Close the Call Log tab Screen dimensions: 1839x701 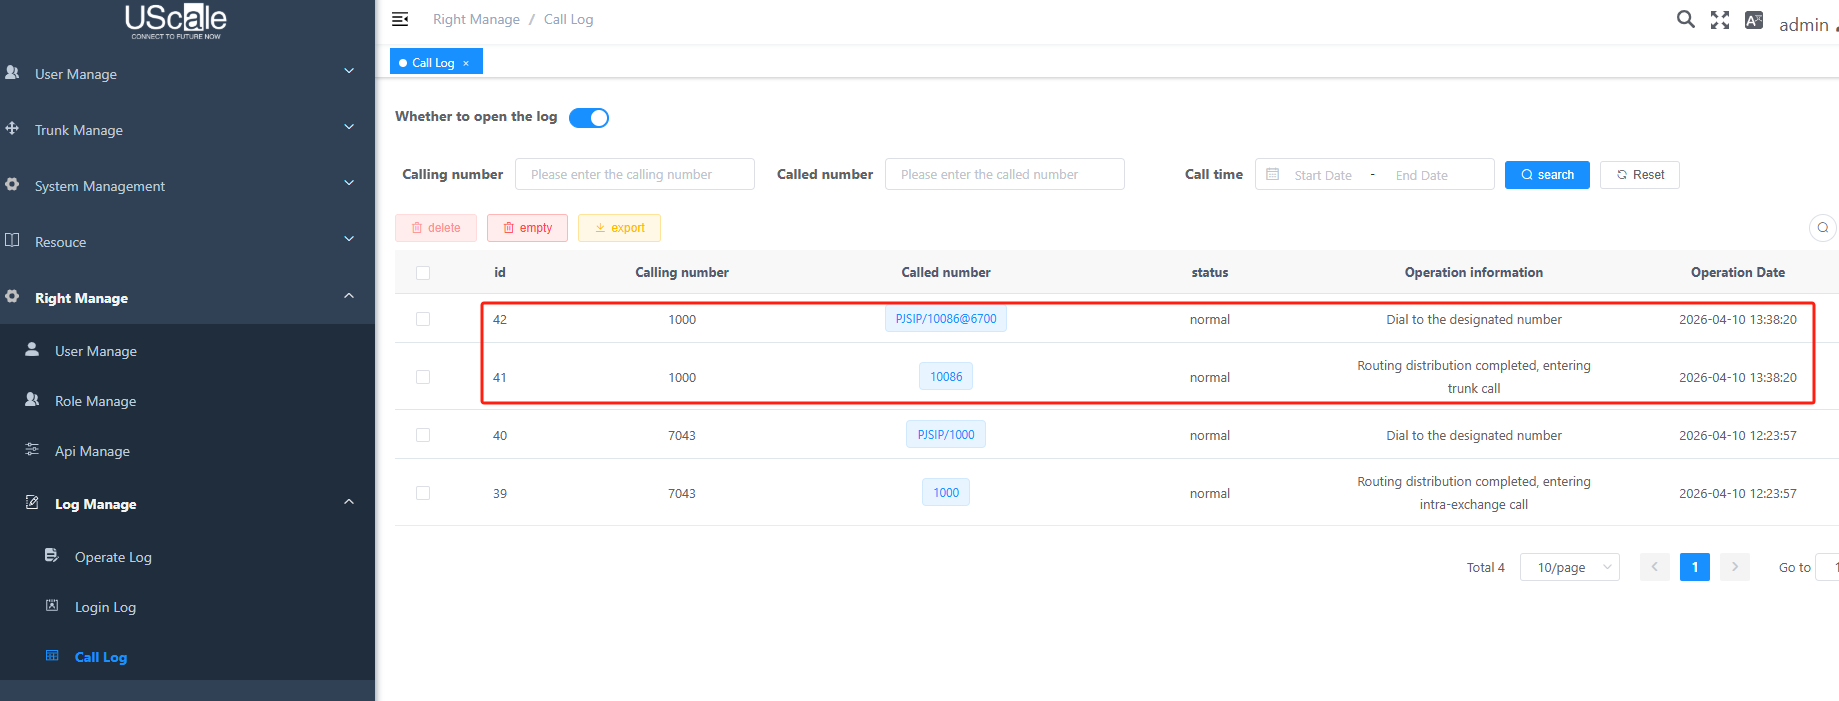point(466,63)
